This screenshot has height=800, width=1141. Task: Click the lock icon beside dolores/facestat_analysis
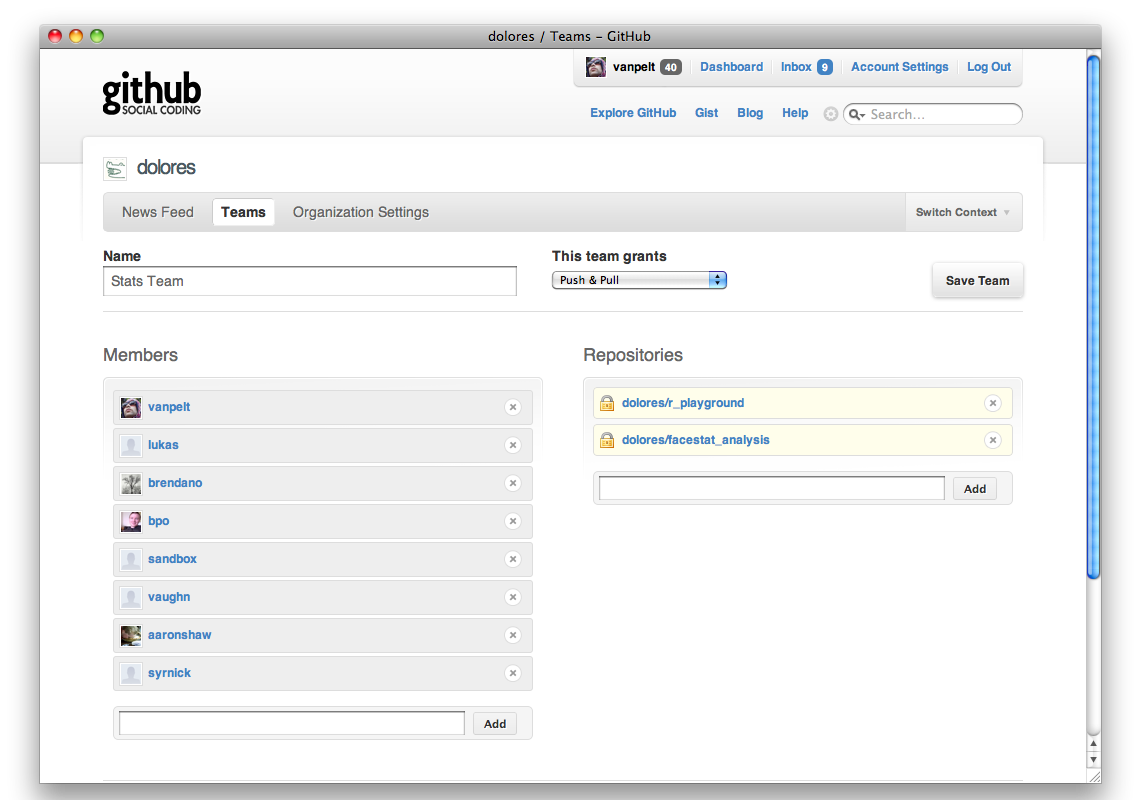tap(606, 440)
